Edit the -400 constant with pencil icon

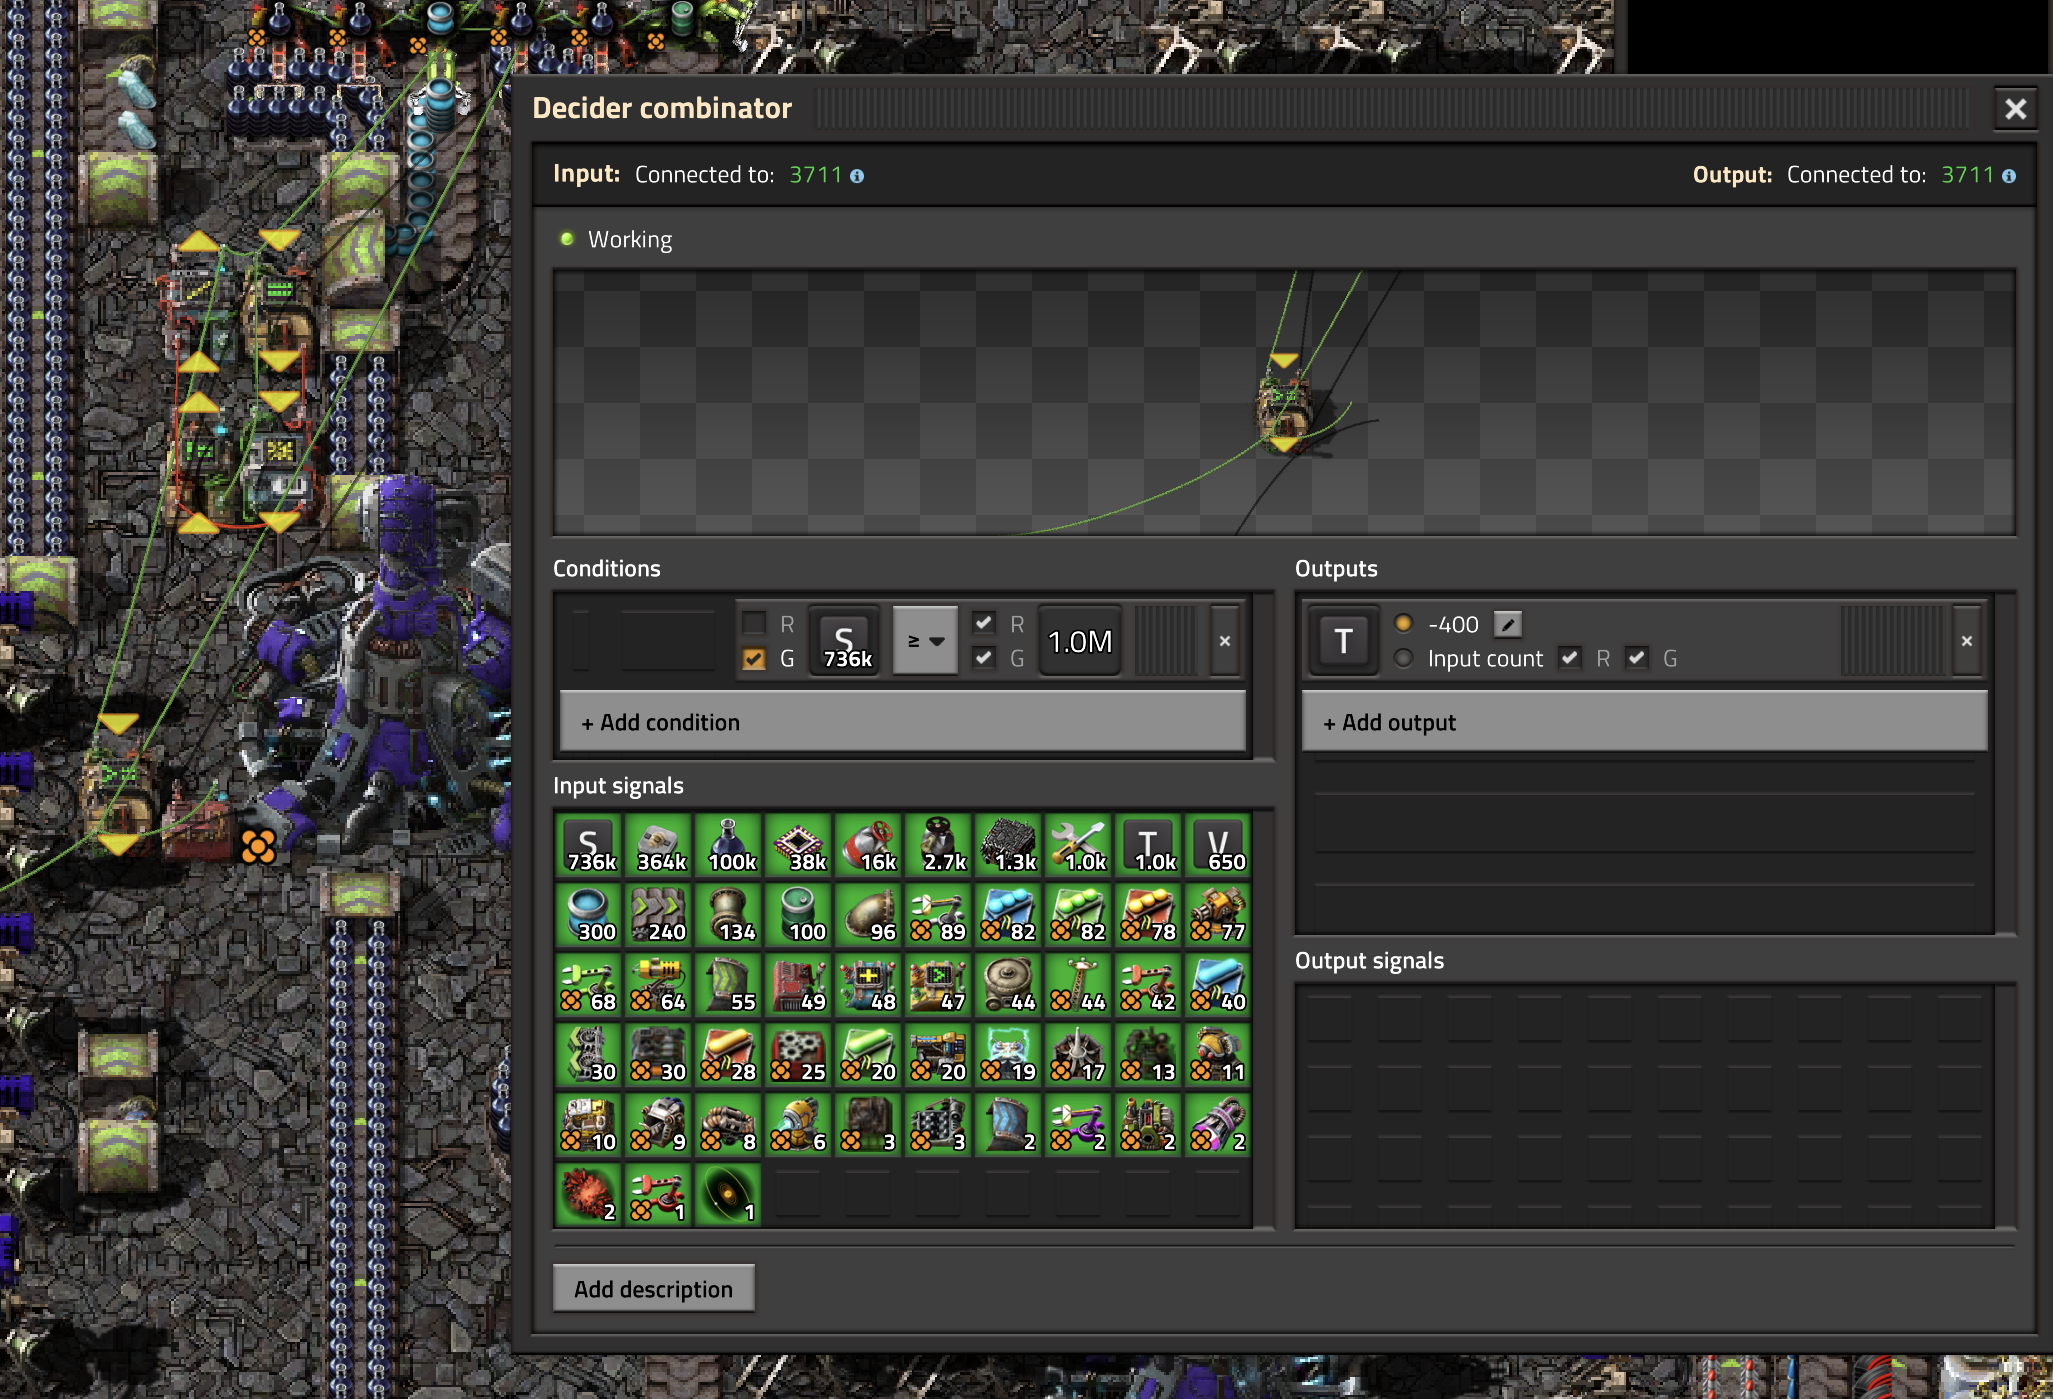[1508, 624]
